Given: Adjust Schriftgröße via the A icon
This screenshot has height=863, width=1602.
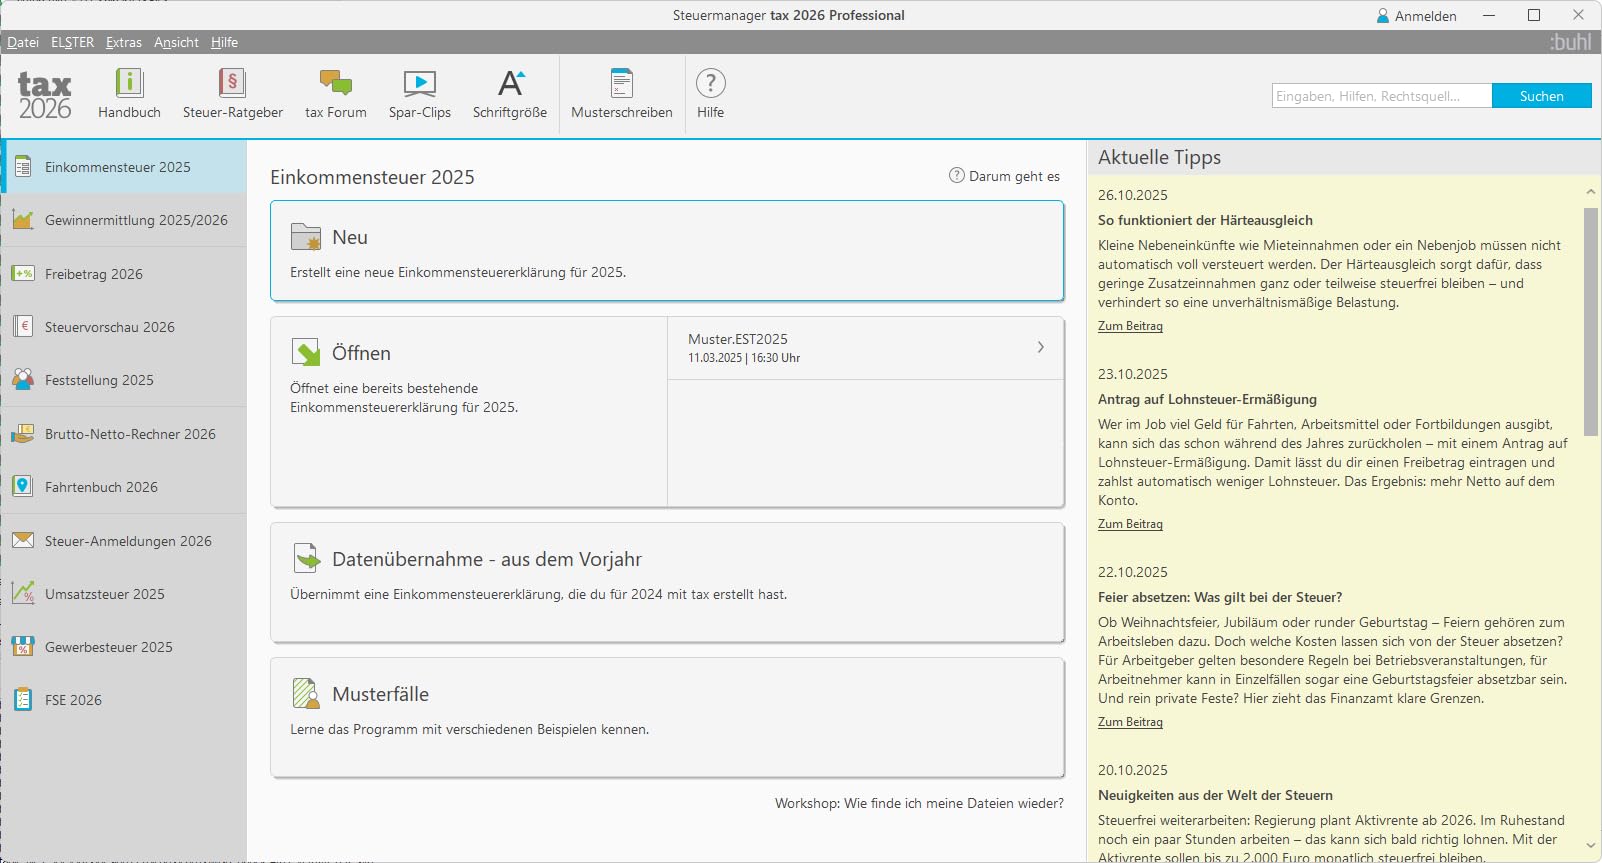Looking at the screenshot, I should pos(510,83).
